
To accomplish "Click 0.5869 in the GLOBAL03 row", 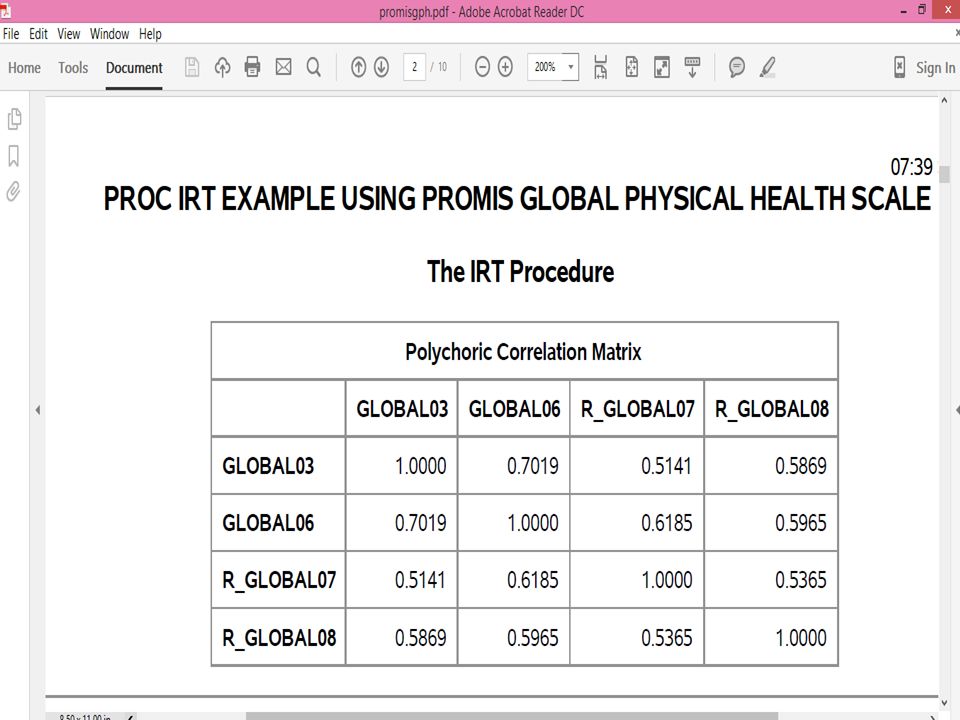I will click(800, 465).
